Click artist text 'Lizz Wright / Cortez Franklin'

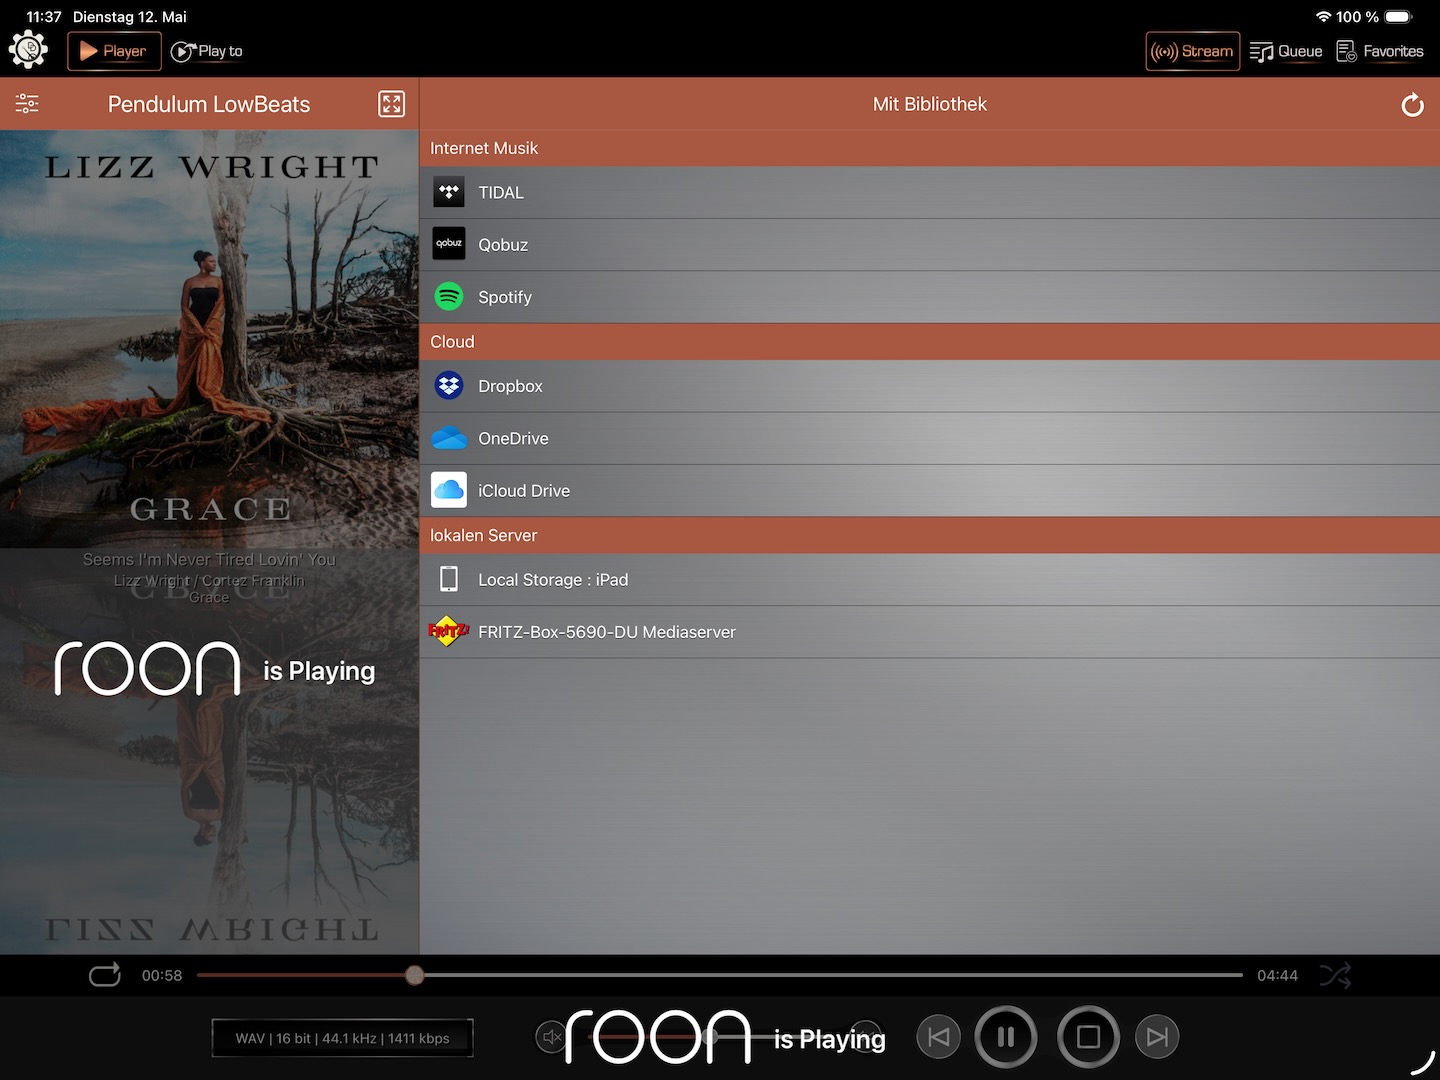[209, 581]
